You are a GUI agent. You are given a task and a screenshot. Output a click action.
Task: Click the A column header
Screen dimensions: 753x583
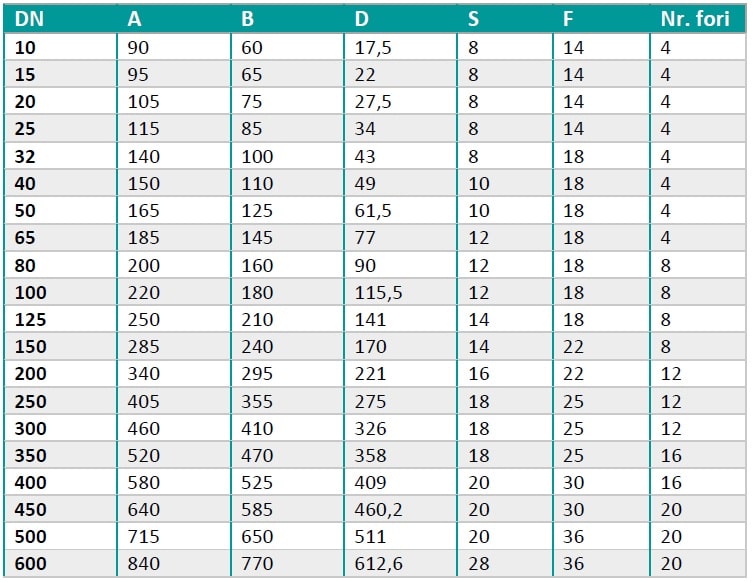click(134, 19)
